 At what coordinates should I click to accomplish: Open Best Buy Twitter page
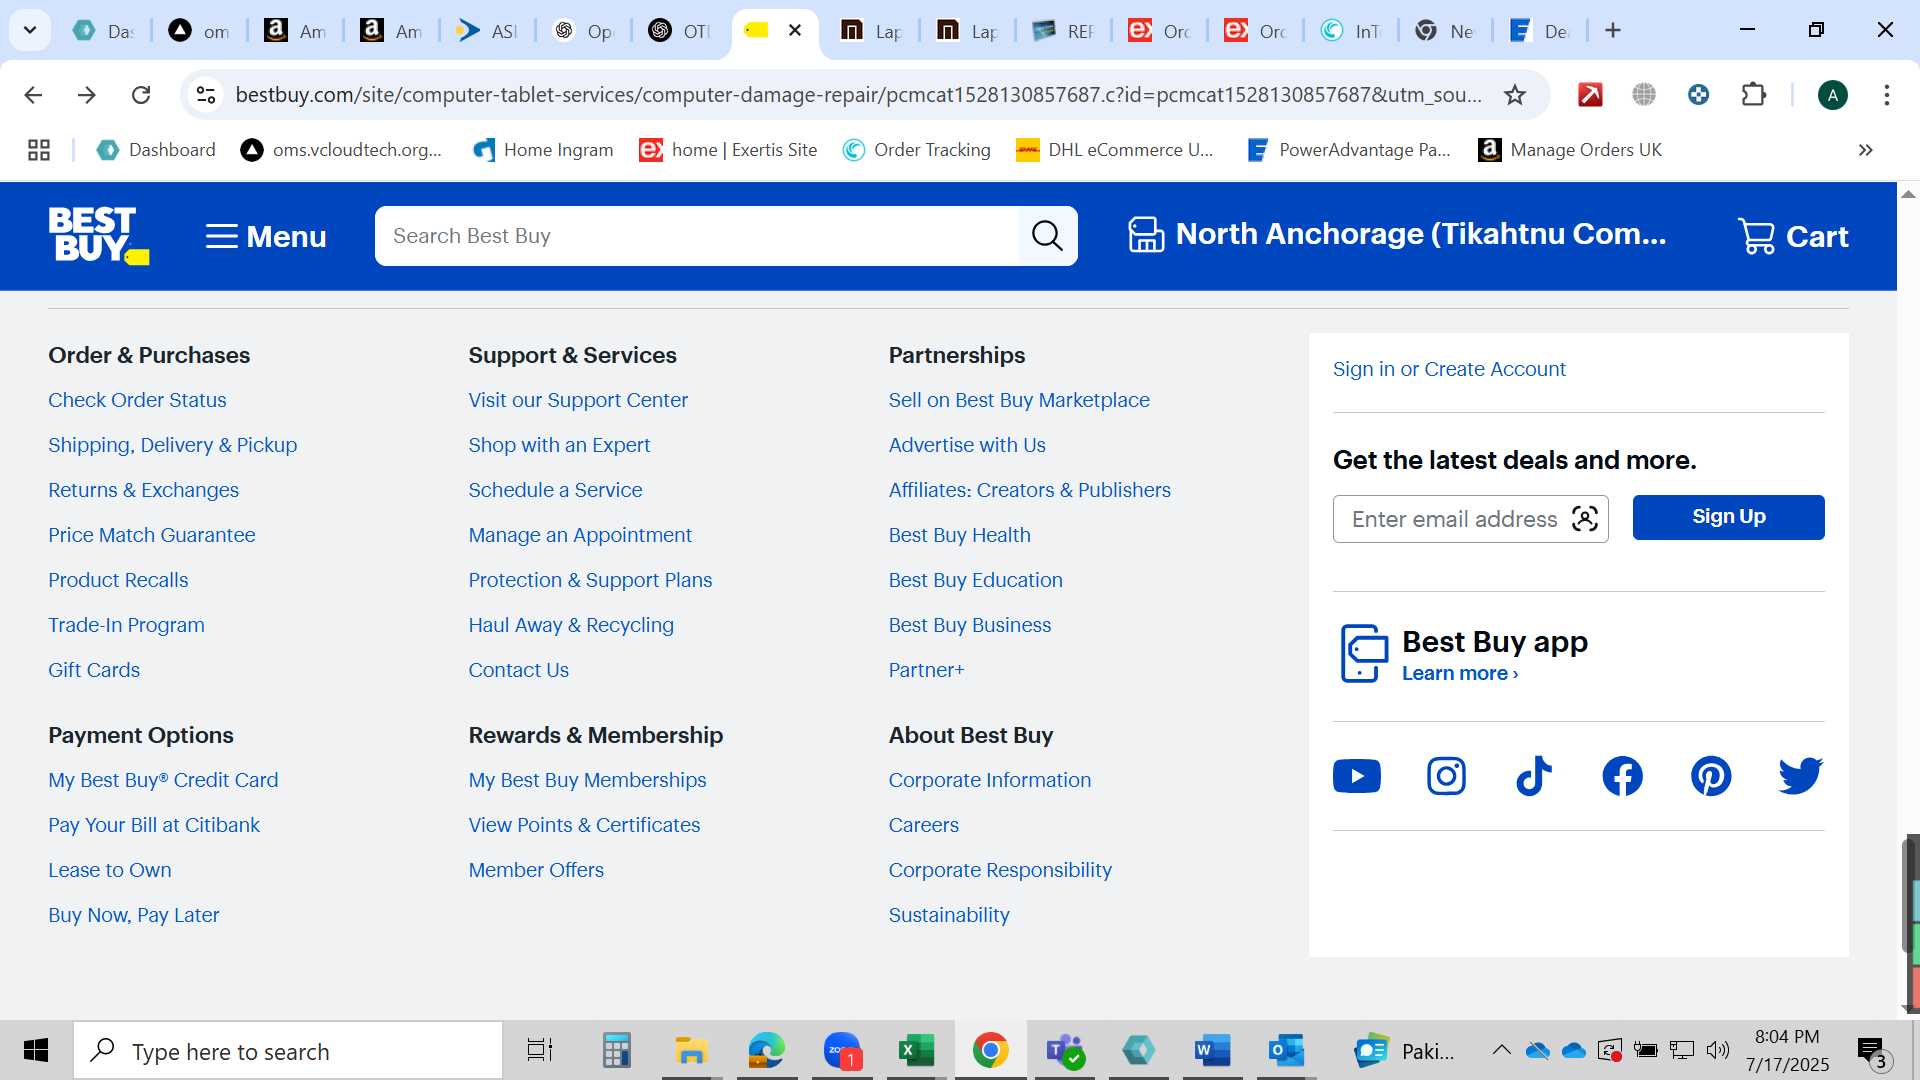click(x=1800, y=776)
